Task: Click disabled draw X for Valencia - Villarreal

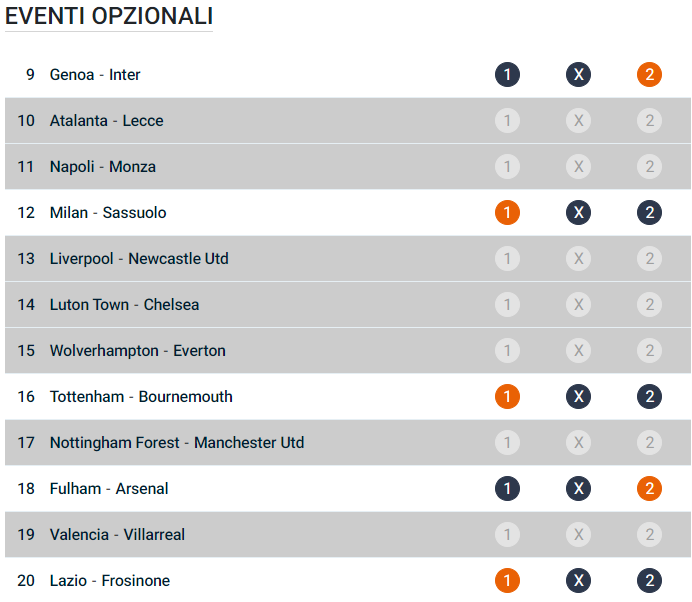Action: click(578, 535)
